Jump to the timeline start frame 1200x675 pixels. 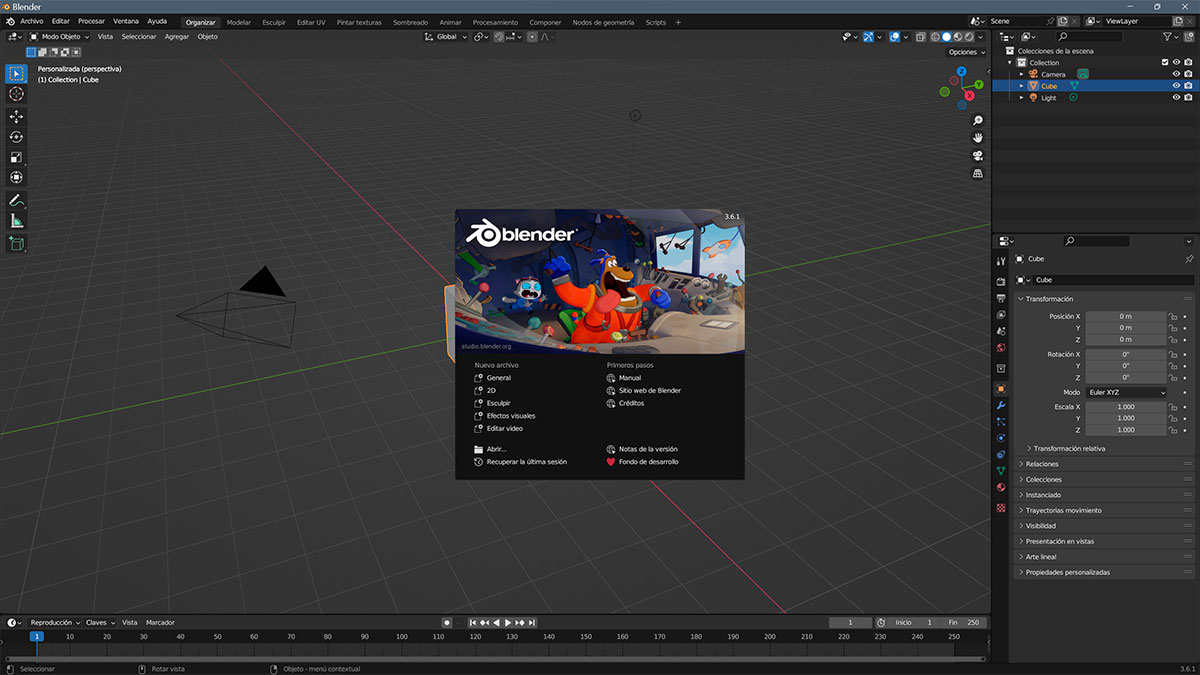(474, 623)
